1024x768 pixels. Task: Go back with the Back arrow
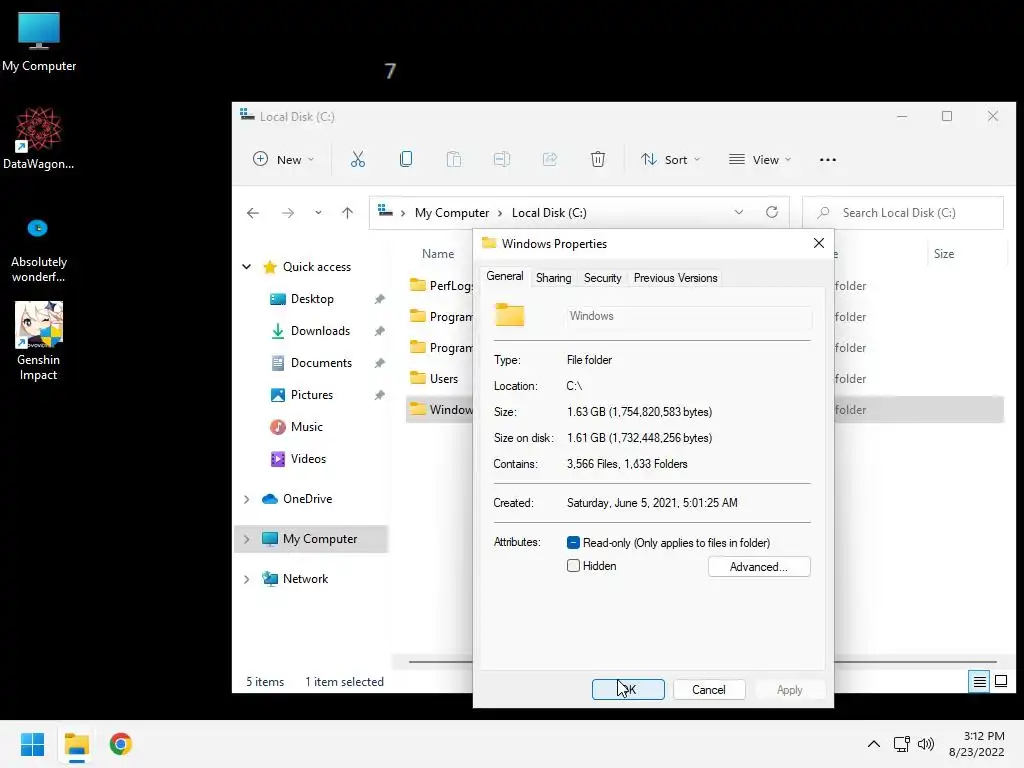click(x=253, y=213)
